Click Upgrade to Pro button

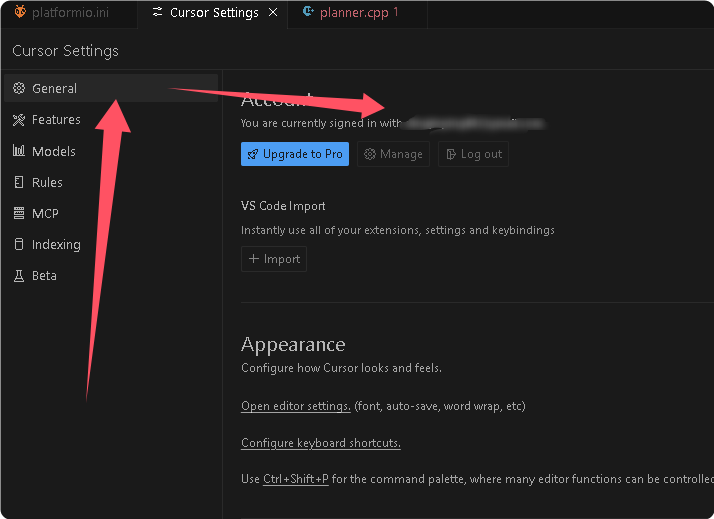click(295, 154)
